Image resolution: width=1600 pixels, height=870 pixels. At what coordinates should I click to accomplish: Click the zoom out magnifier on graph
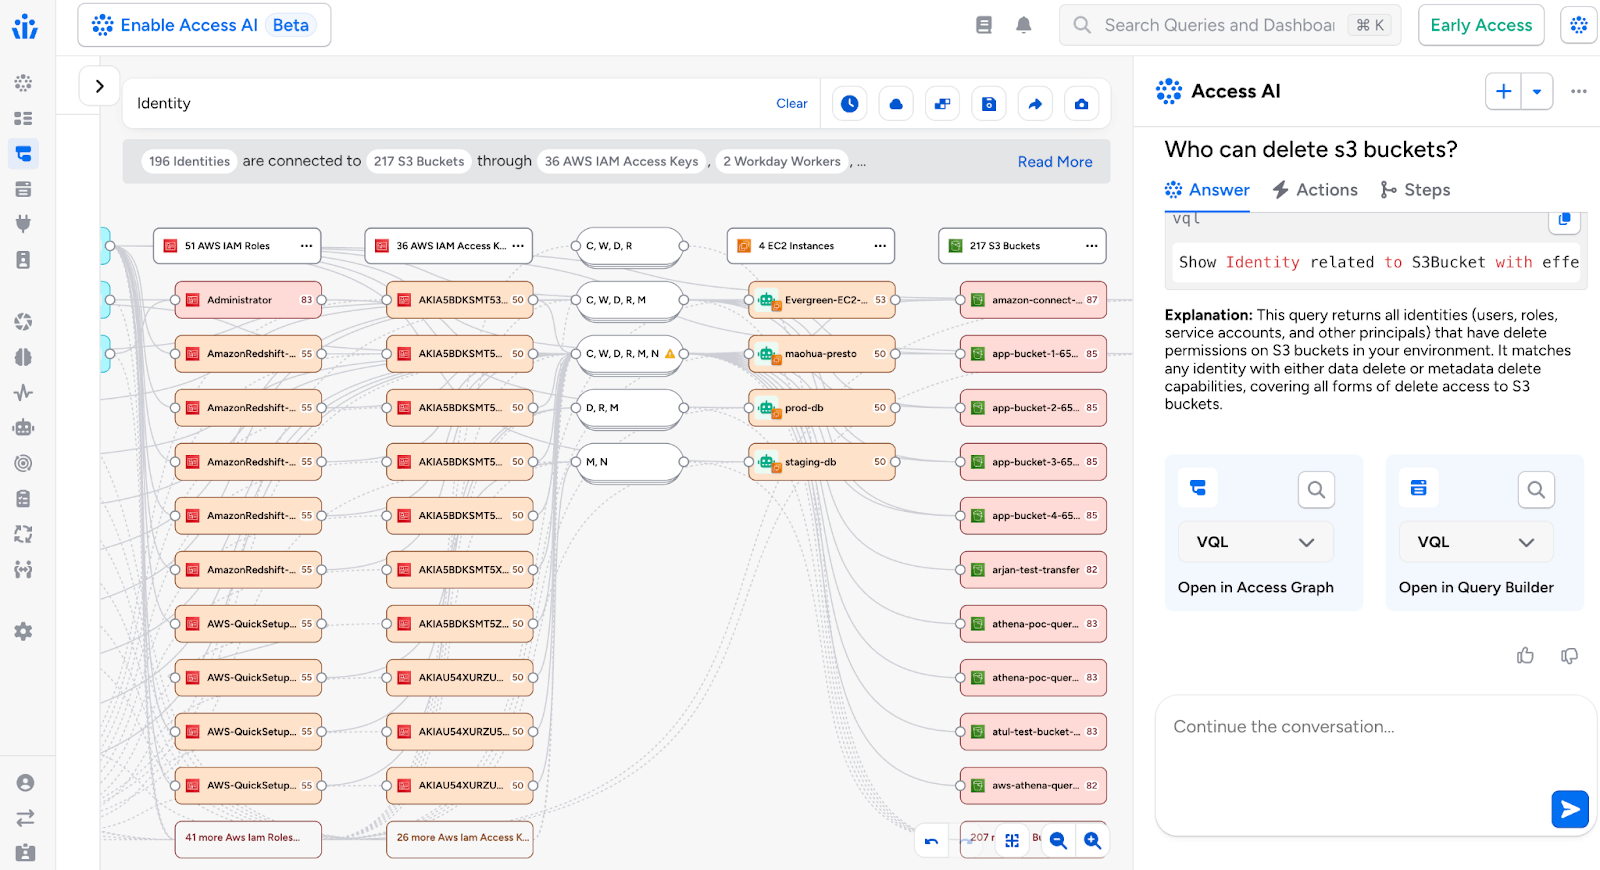pyautogui.click(x=1058, y=841)
